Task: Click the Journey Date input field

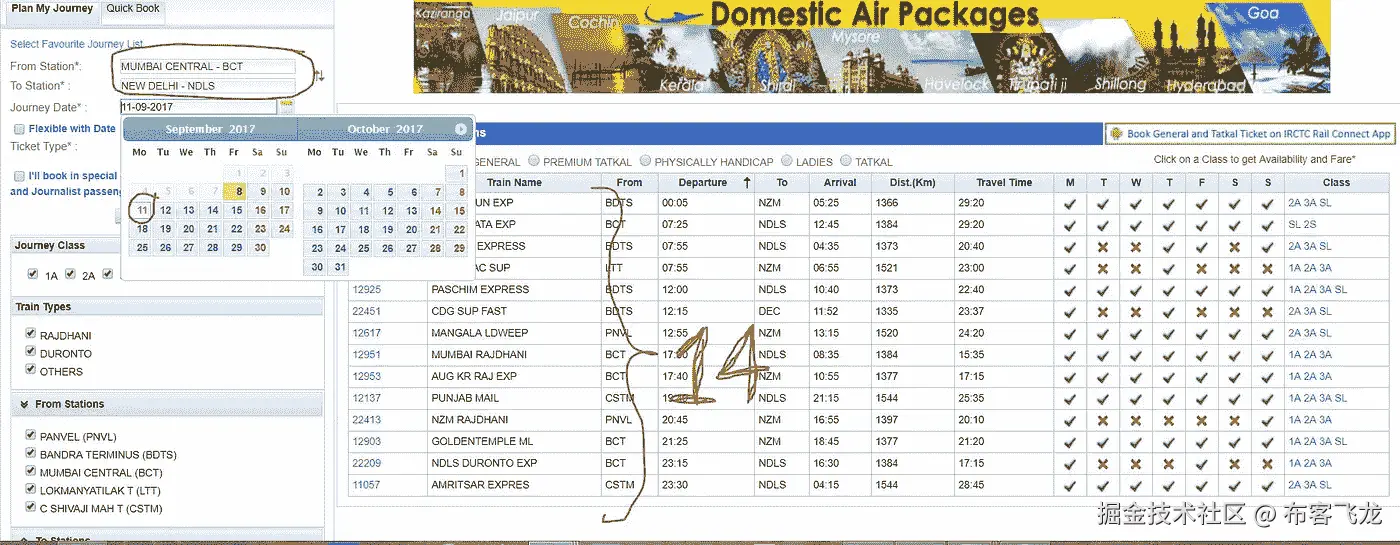Action: (198, 106)
